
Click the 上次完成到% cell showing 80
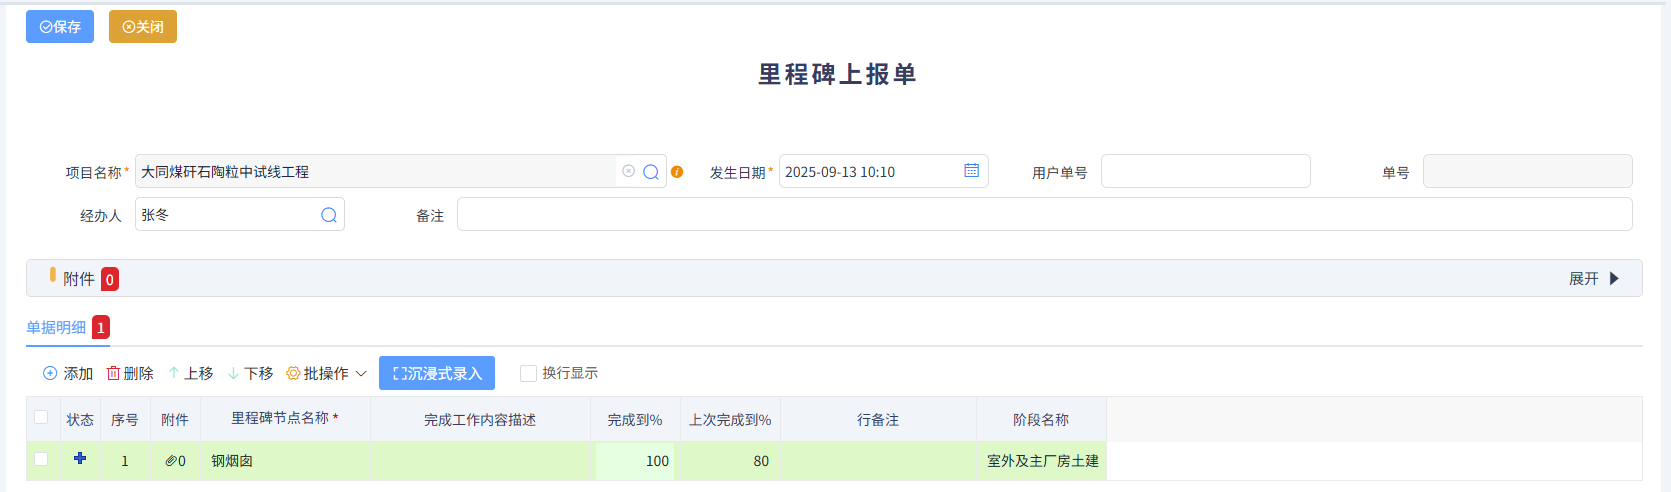730,461
